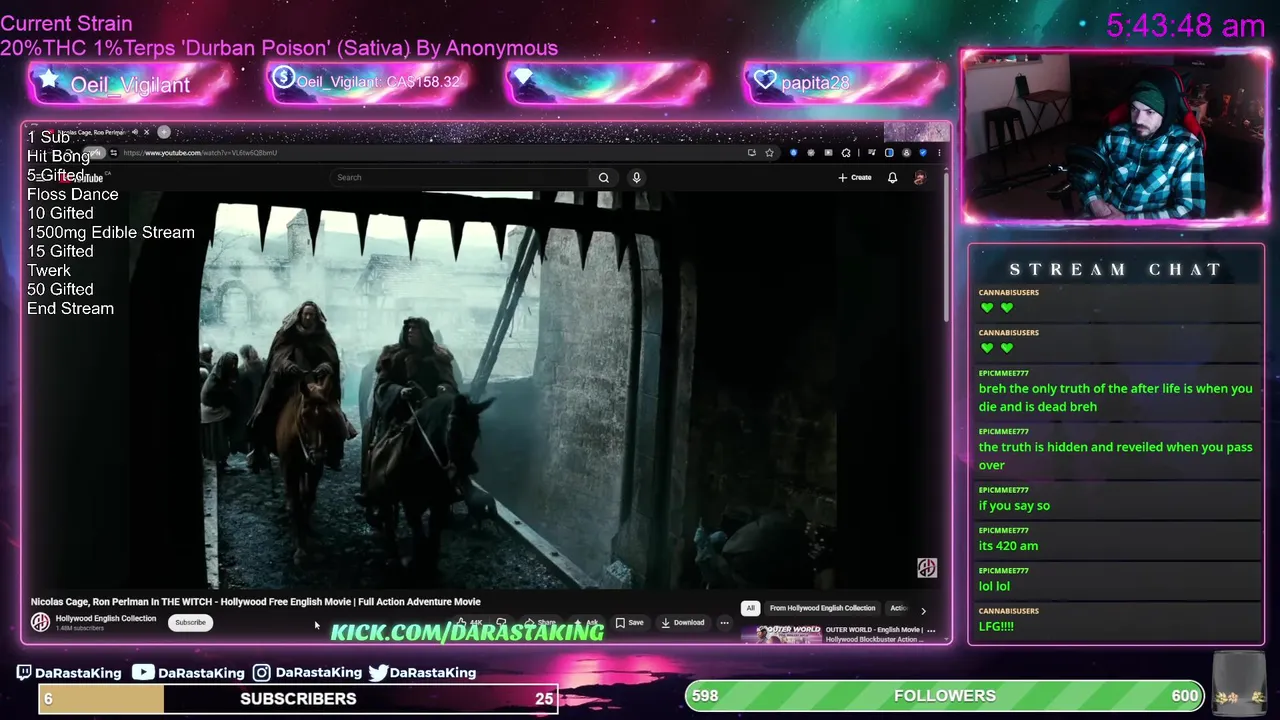Click the YouTube DaRastaKing handle

pos(188,673)
